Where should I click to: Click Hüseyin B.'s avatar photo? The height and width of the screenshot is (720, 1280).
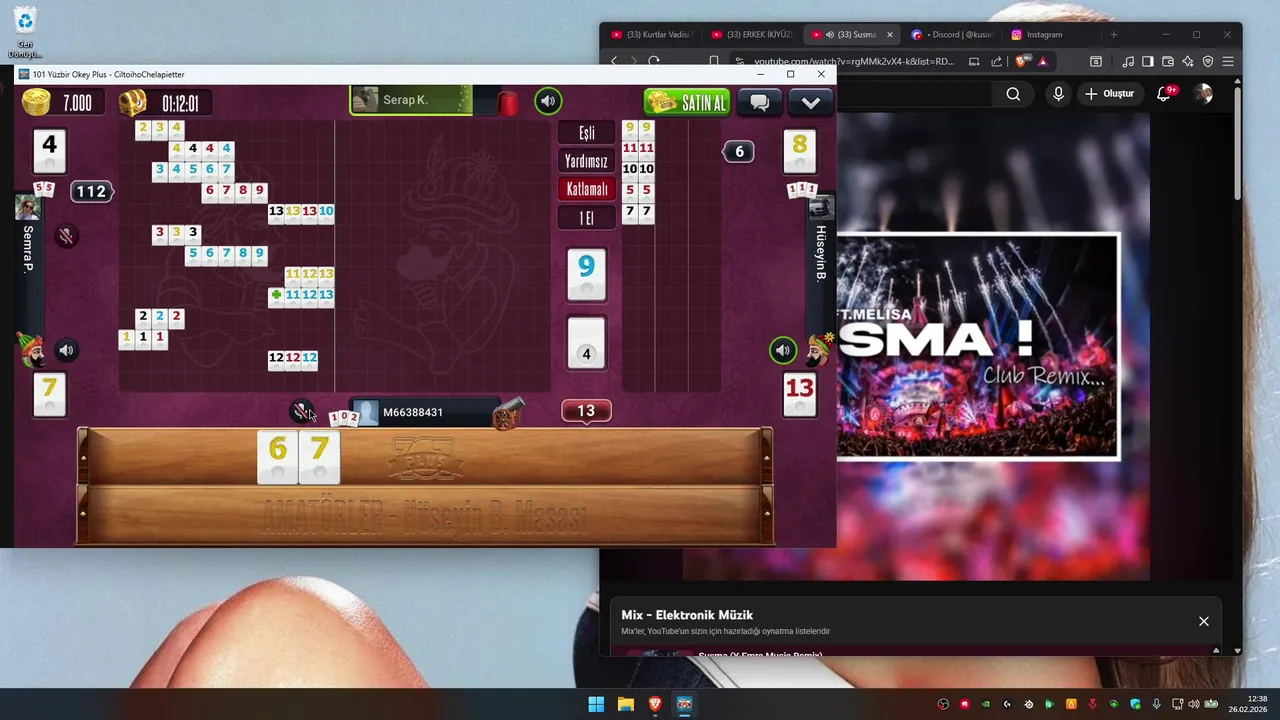[x=821, y=207]
